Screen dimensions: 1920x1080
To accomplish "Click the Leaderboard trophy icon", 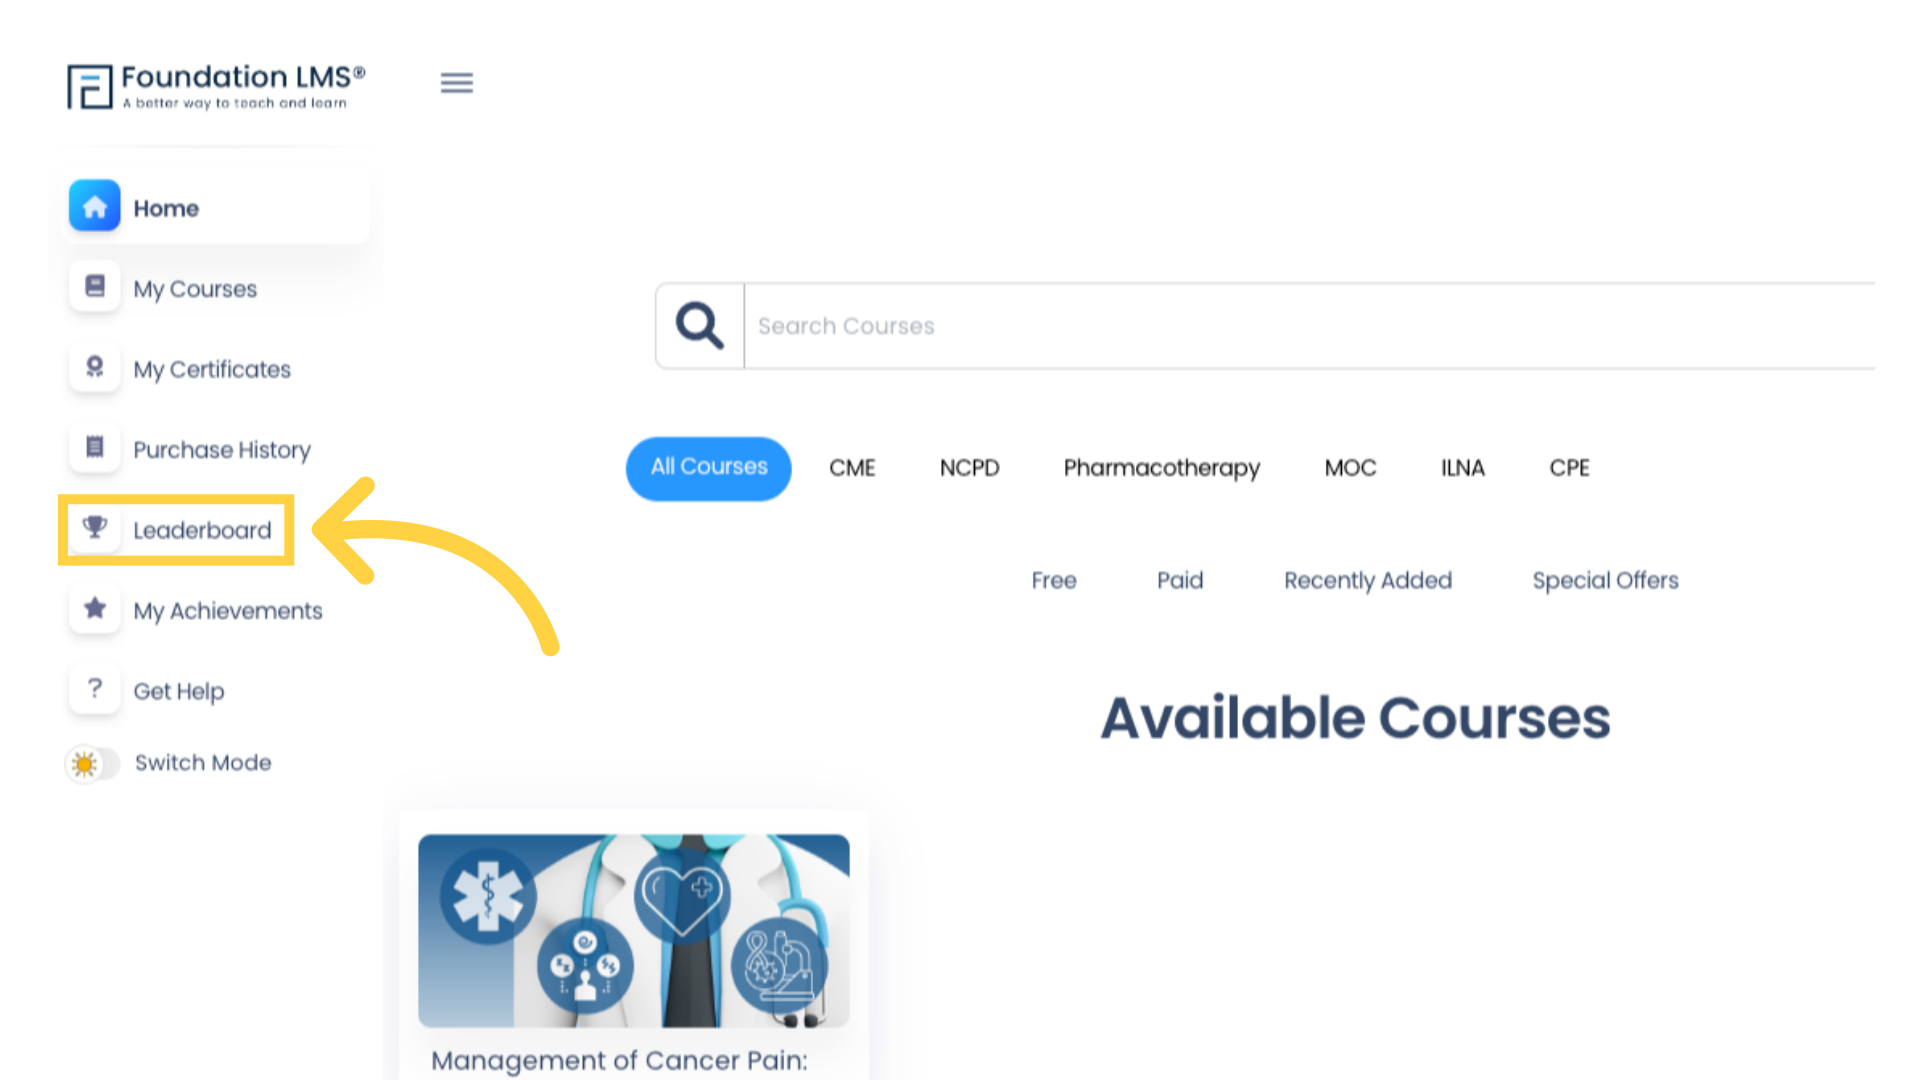I will tap(92, 529).
